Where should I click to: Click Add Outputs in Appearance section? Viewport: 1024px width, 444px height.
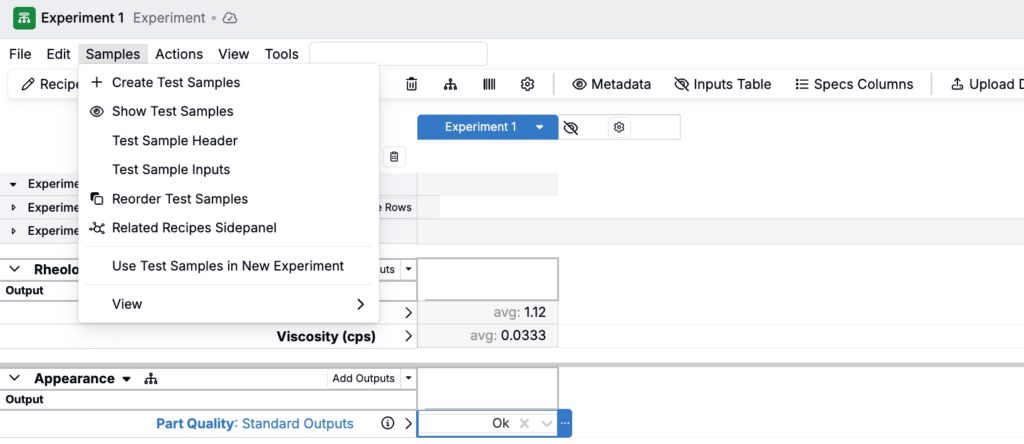pos(363,379)
